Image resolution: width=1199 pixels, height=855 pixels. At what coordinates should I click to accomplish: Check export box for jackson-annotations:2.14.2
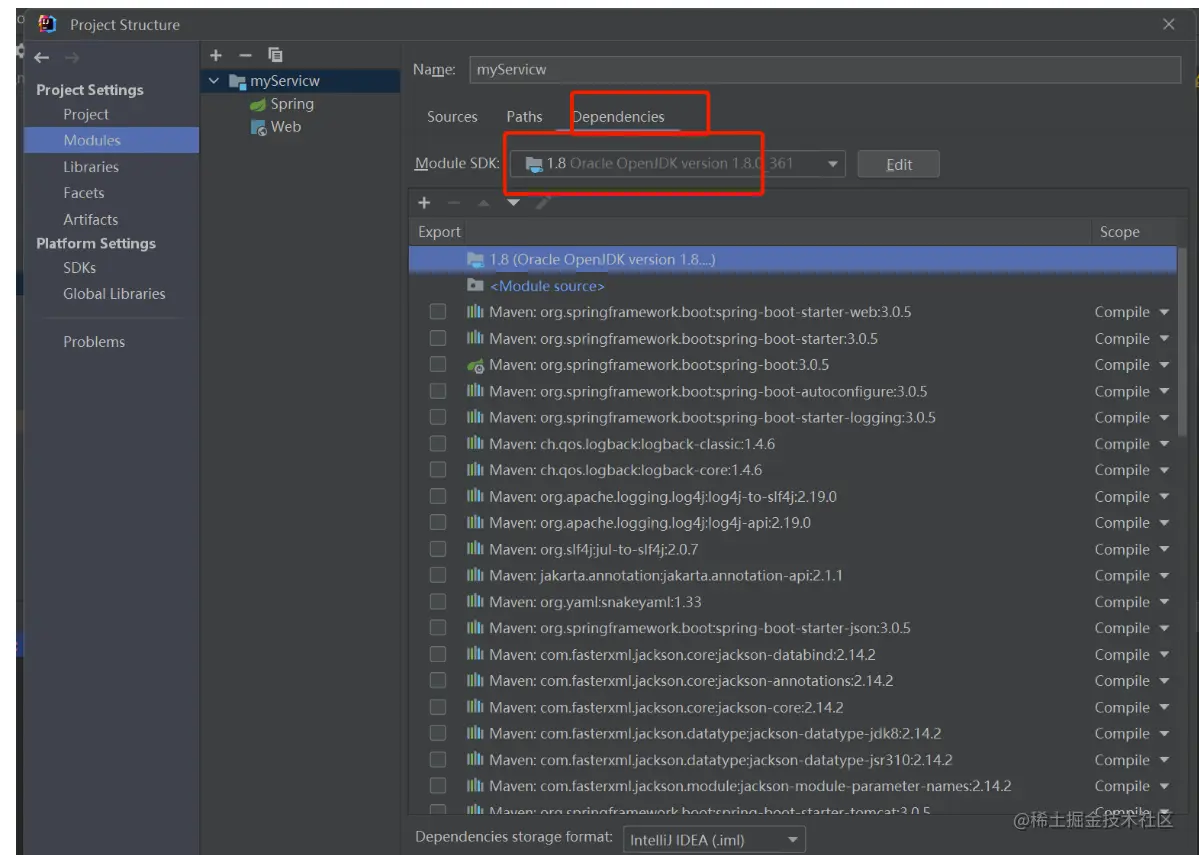[437, 681]
